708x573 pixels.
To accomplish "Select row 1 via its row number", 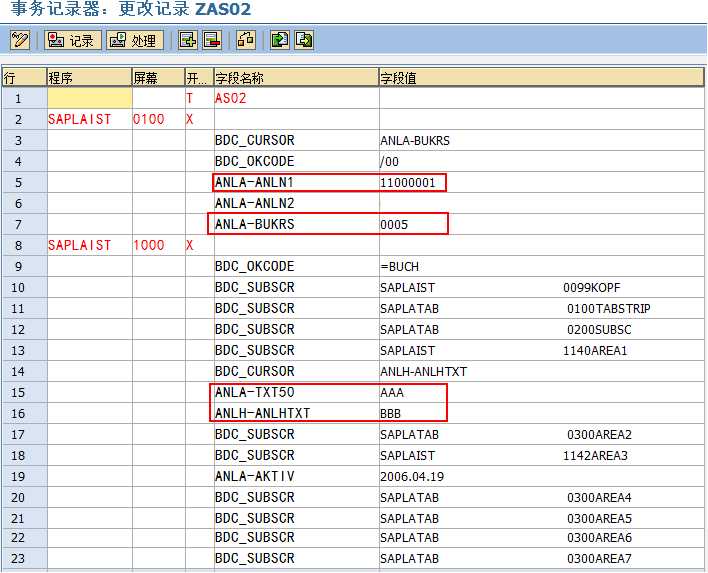I will pyautogui.click(x=24, y=98).
